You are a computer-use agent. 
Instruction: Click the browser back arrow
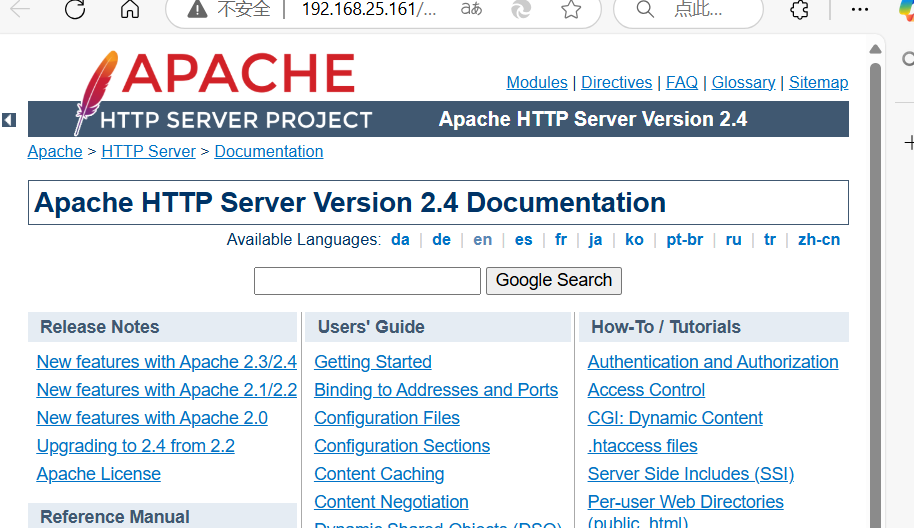click(x=20, y=8)
